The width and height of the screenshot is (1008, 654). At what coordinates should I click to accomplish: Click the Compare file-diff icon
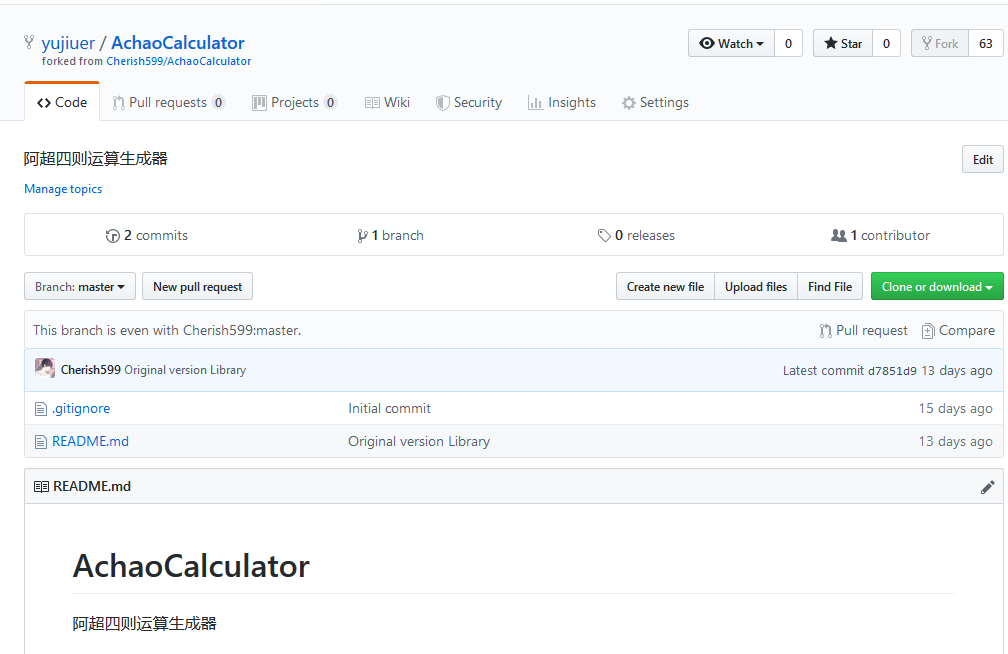coord(928,331)
